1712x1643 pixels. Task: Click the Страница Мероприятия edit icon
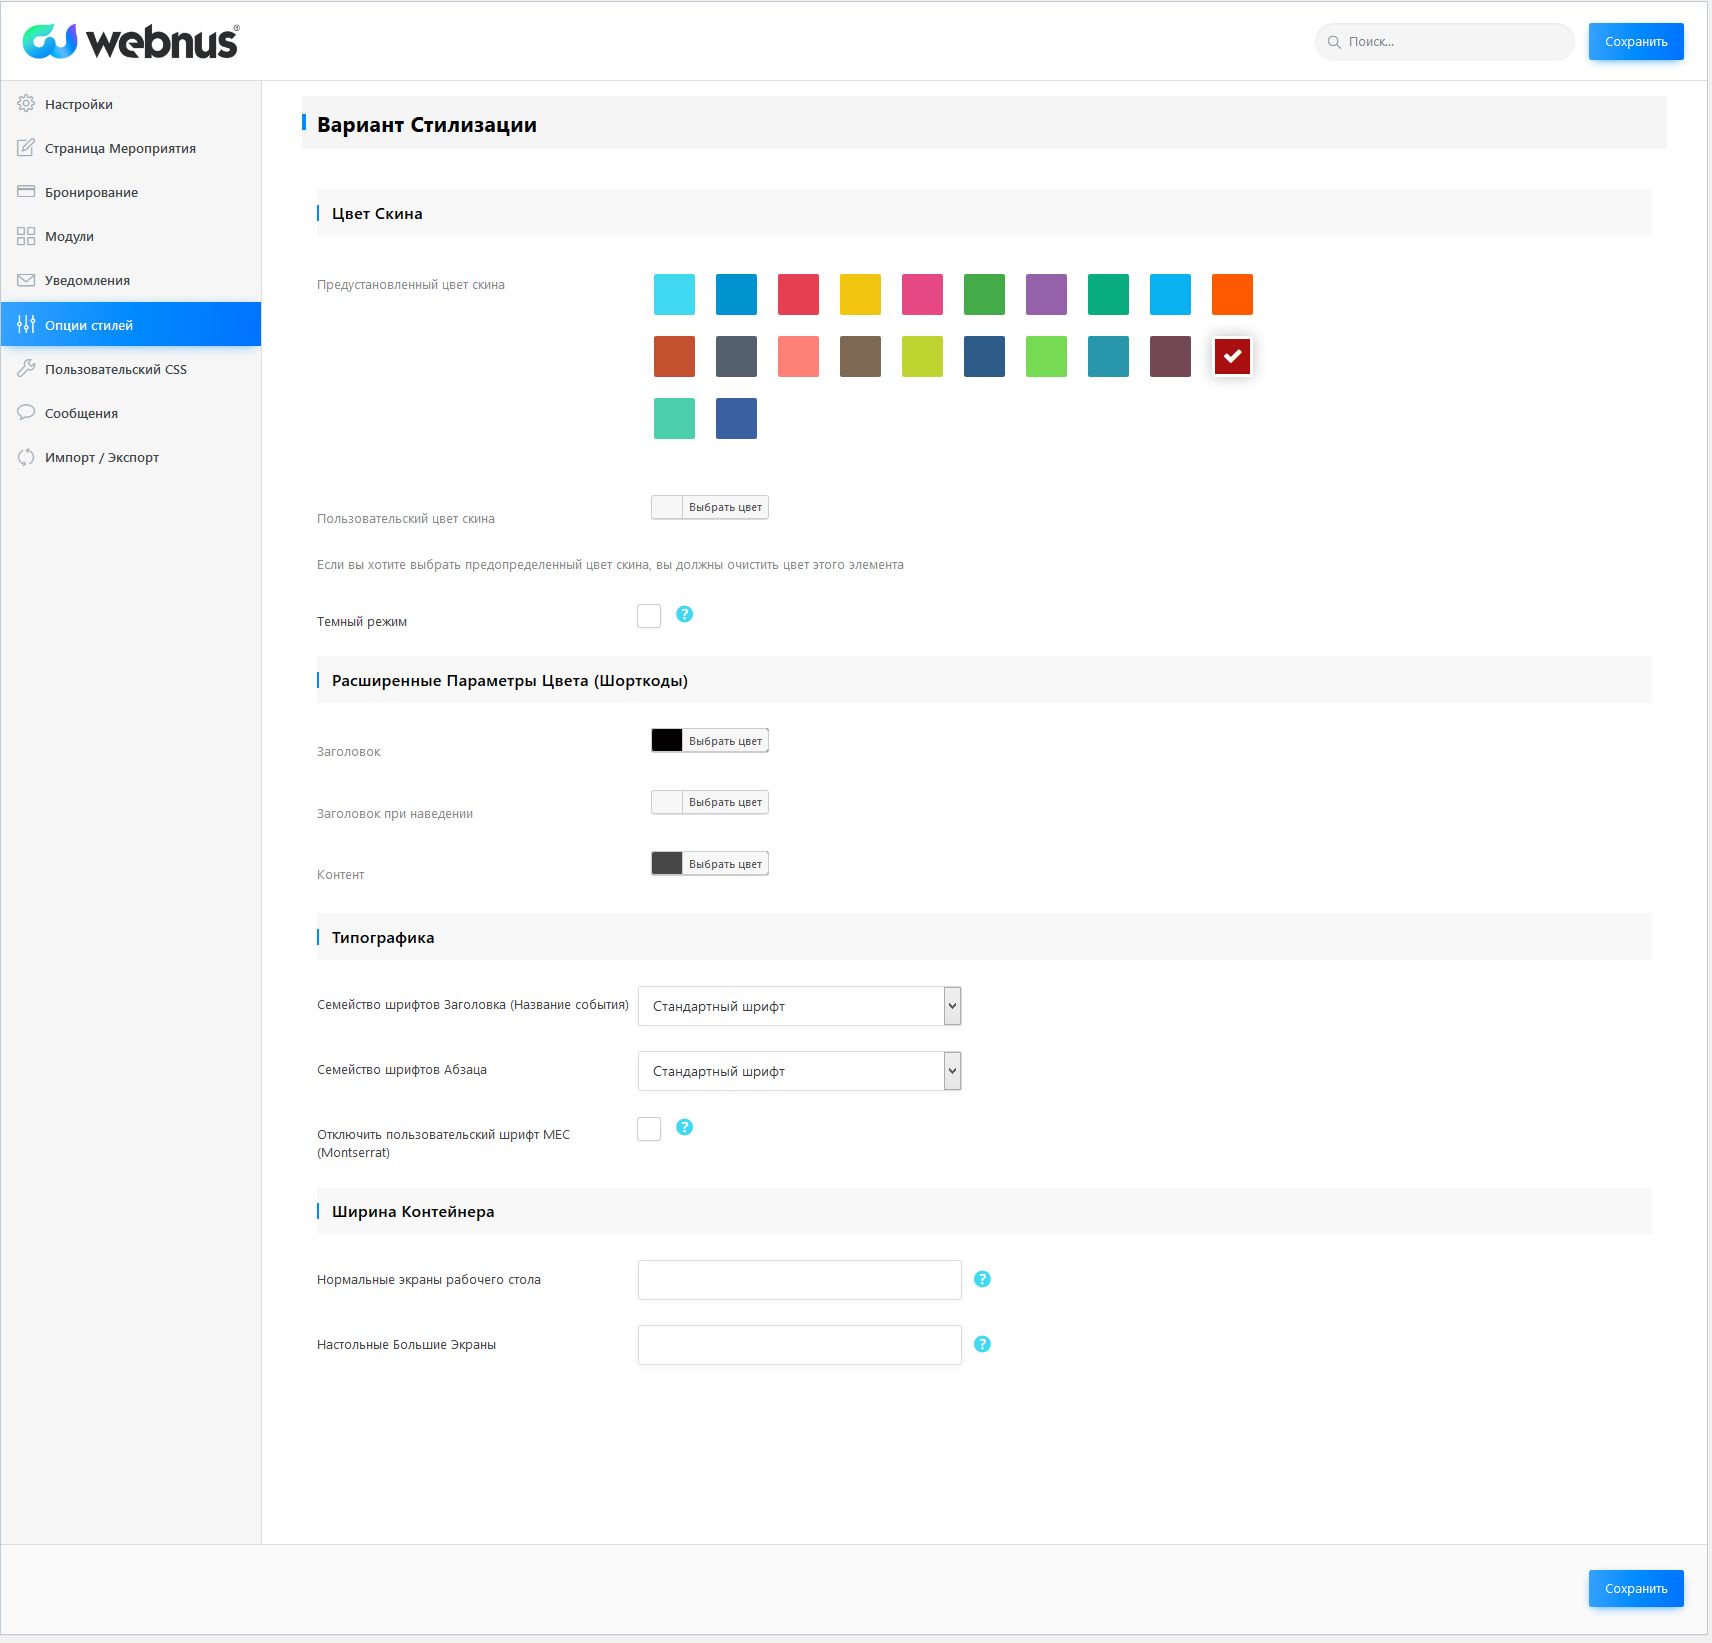click(26, 148)
